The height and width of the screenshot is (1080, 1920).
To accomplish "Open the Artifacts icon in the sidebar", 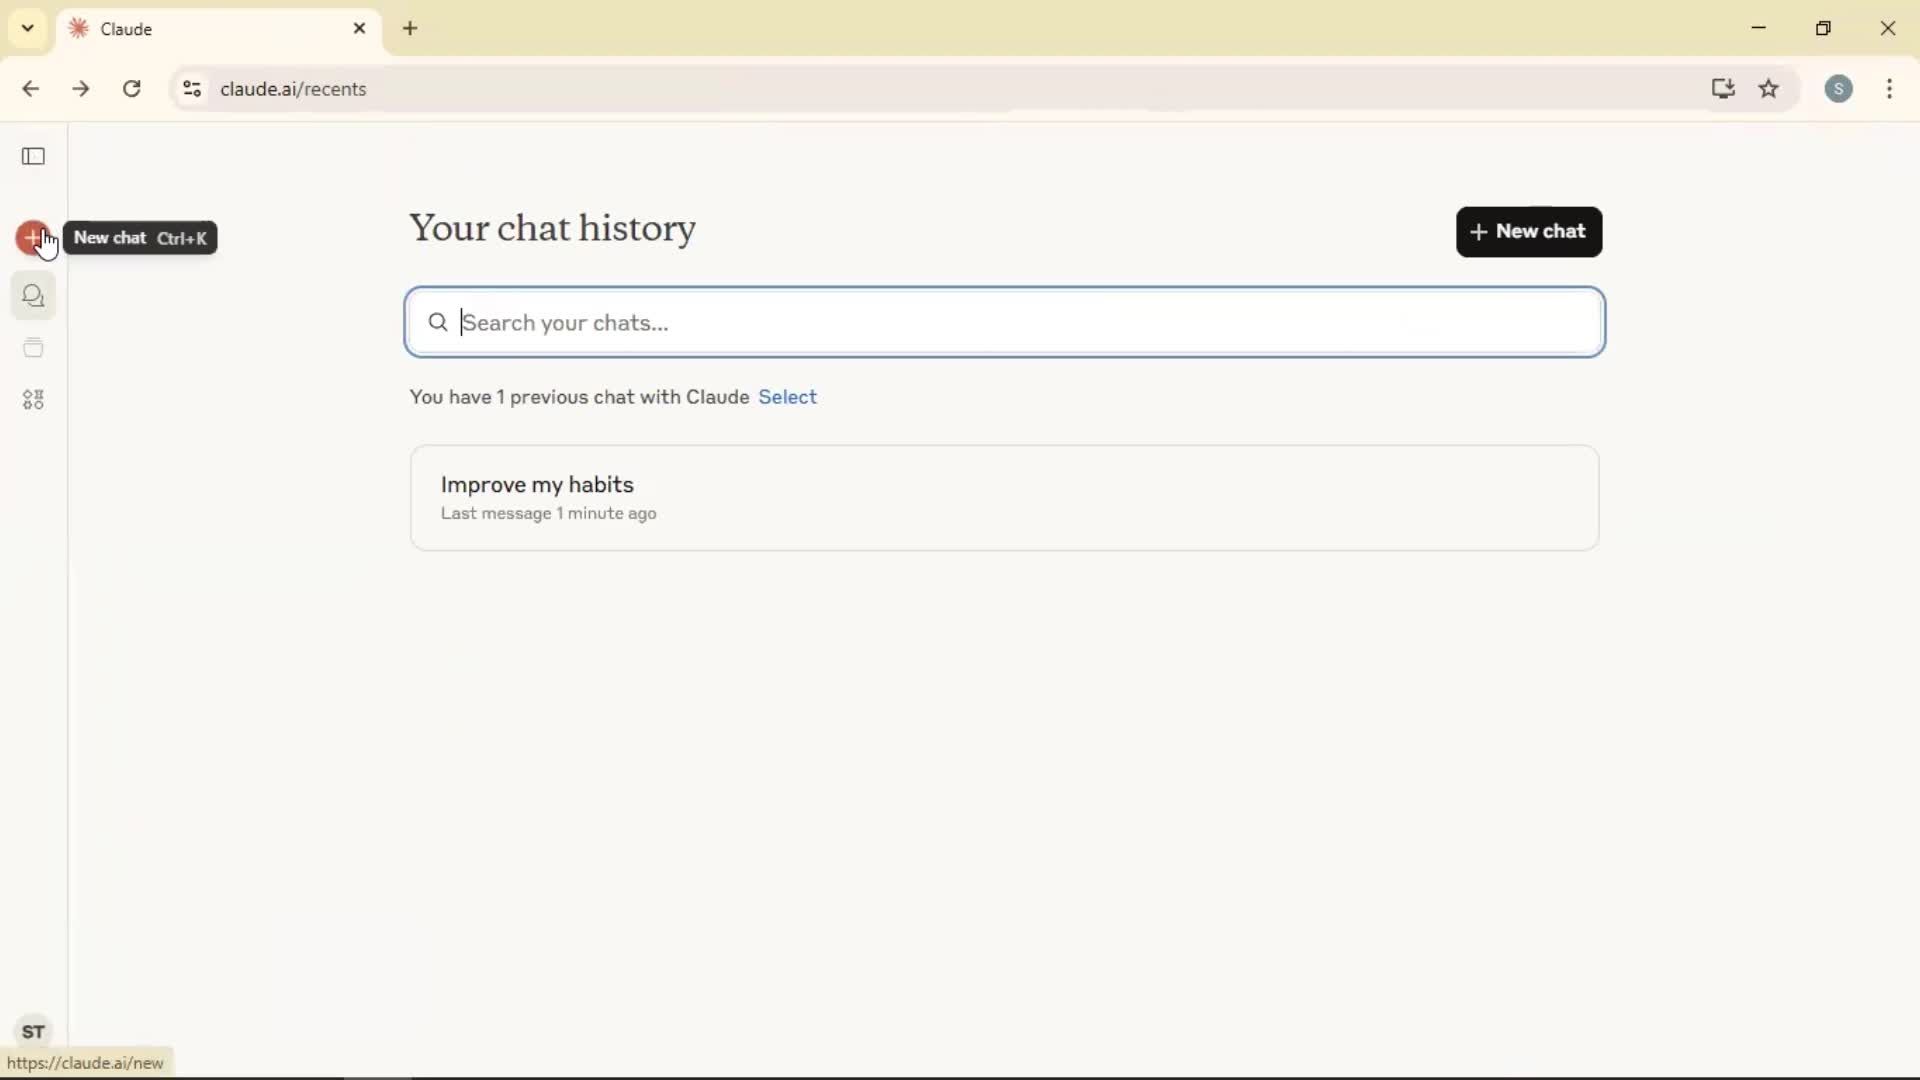I will [x=33, y=400].
